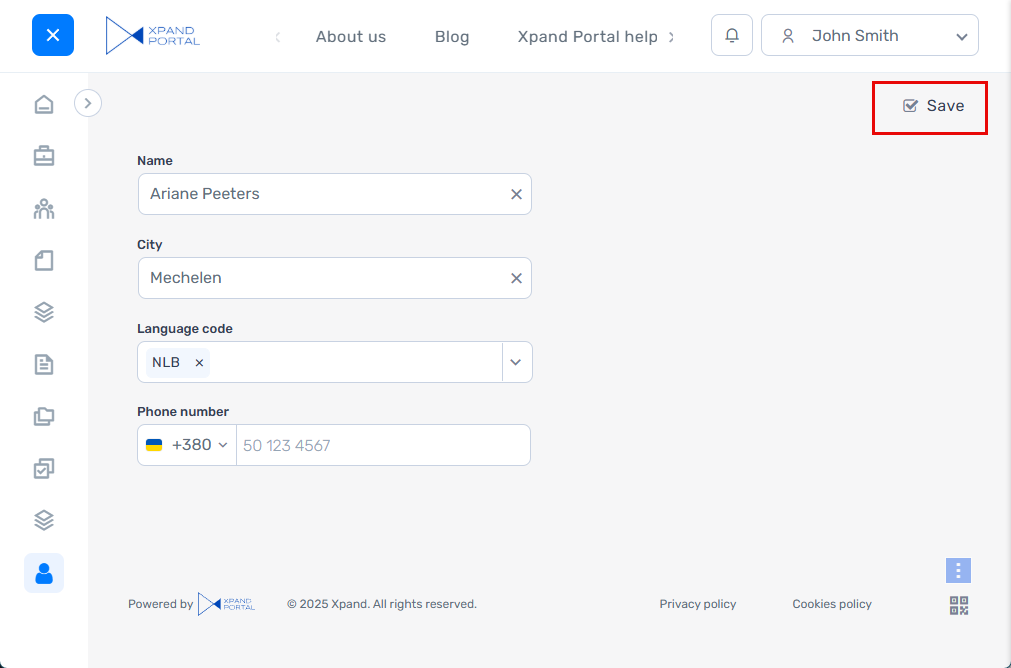Clear the Name field with its X
Screen dimensions: 1011x668
(516, 194)
